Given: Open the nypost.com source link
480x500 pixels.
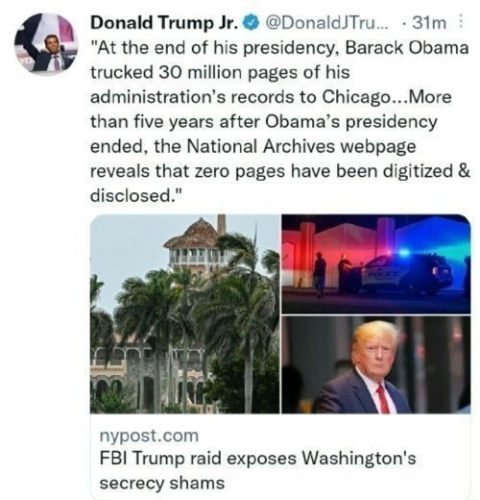Looking at the screenshot, I should click(x=149, y=436).
